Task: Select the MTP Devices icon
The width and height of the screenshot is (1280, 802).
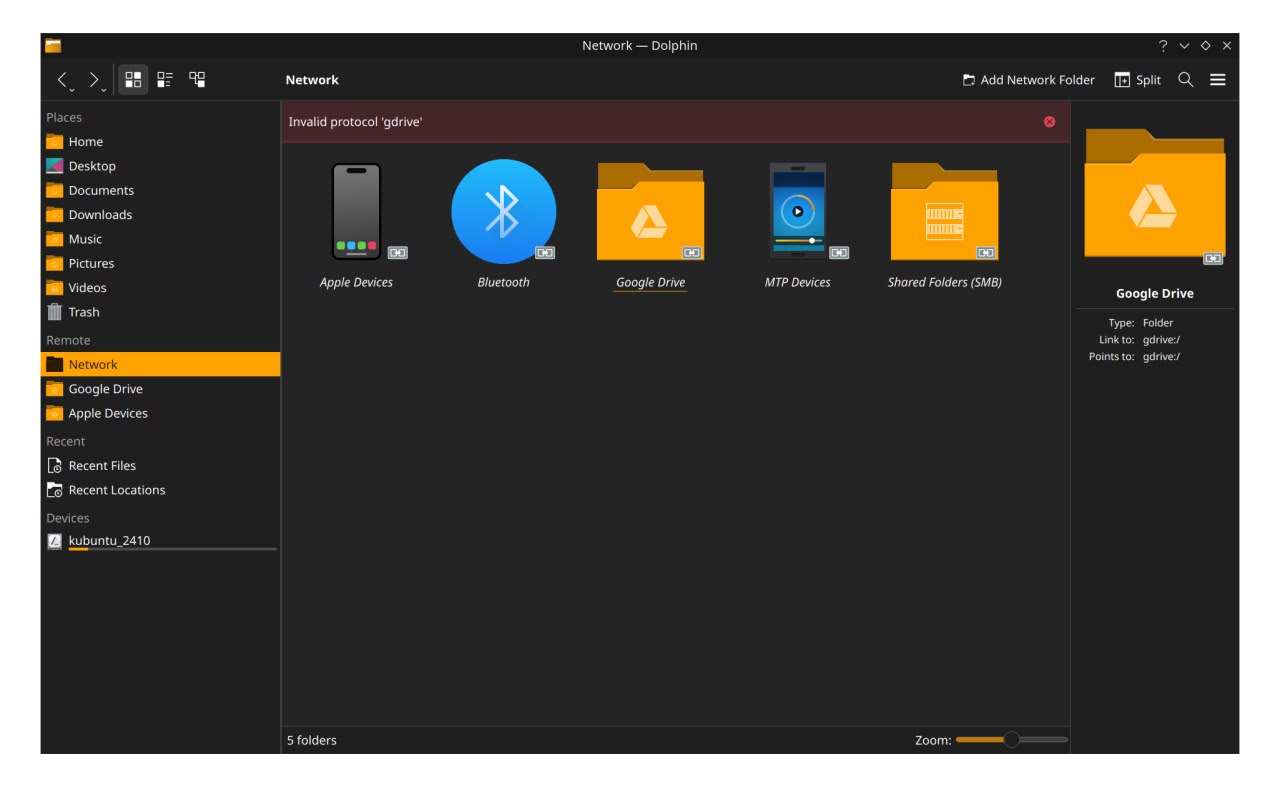Action: (797, 212)
